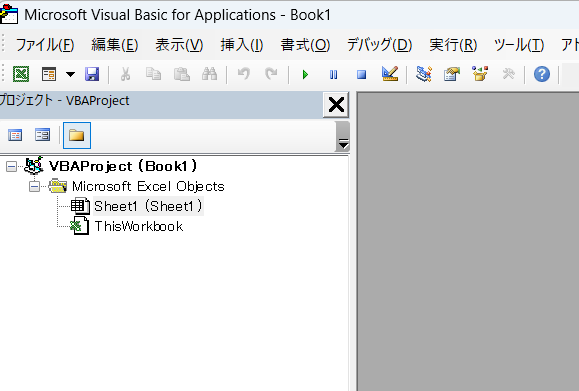Open the 編集(E) menu

115,45
